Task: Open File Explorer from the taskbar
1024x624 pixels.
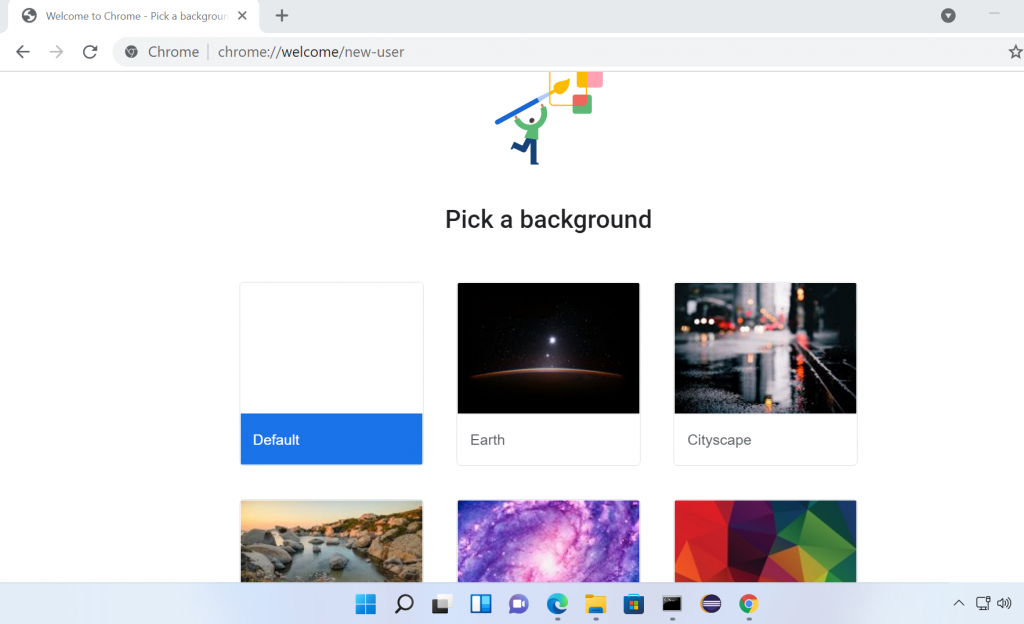Action: tap(594, 604)
